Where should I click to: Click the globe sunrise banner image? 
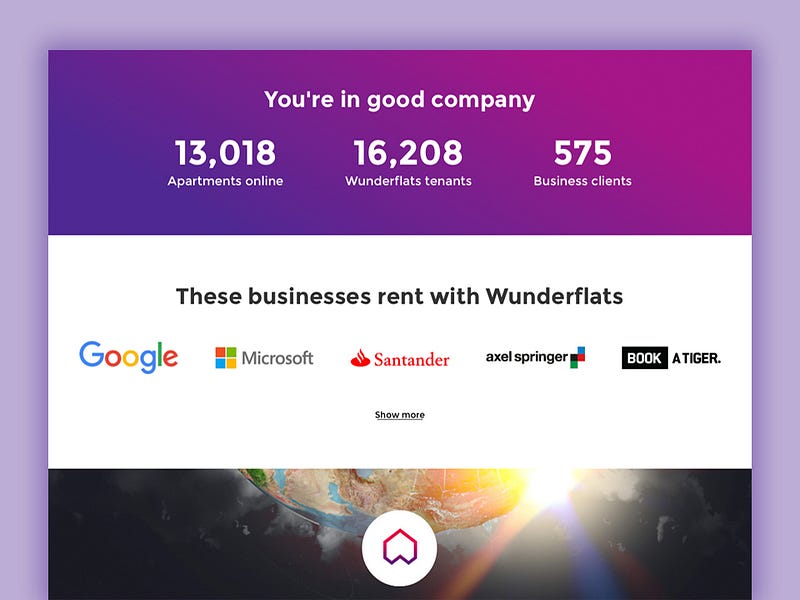tap(399, 534)
